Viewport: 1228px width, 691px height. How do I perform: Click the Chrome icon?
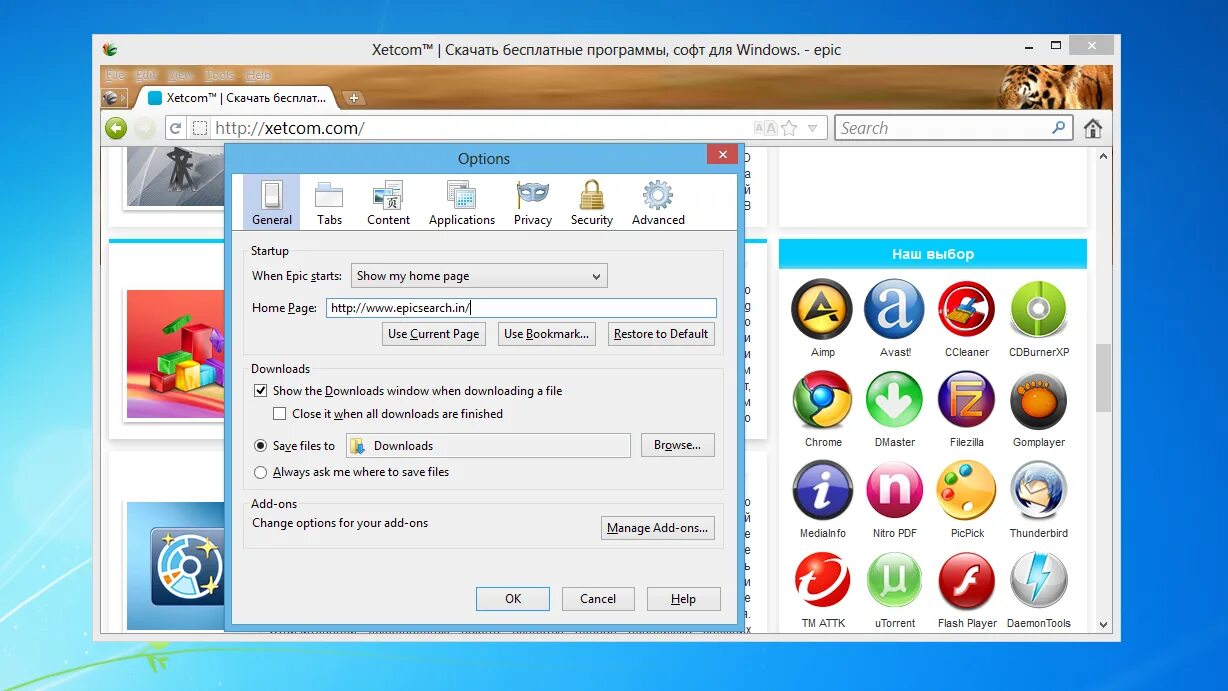[x=822, y=400]
